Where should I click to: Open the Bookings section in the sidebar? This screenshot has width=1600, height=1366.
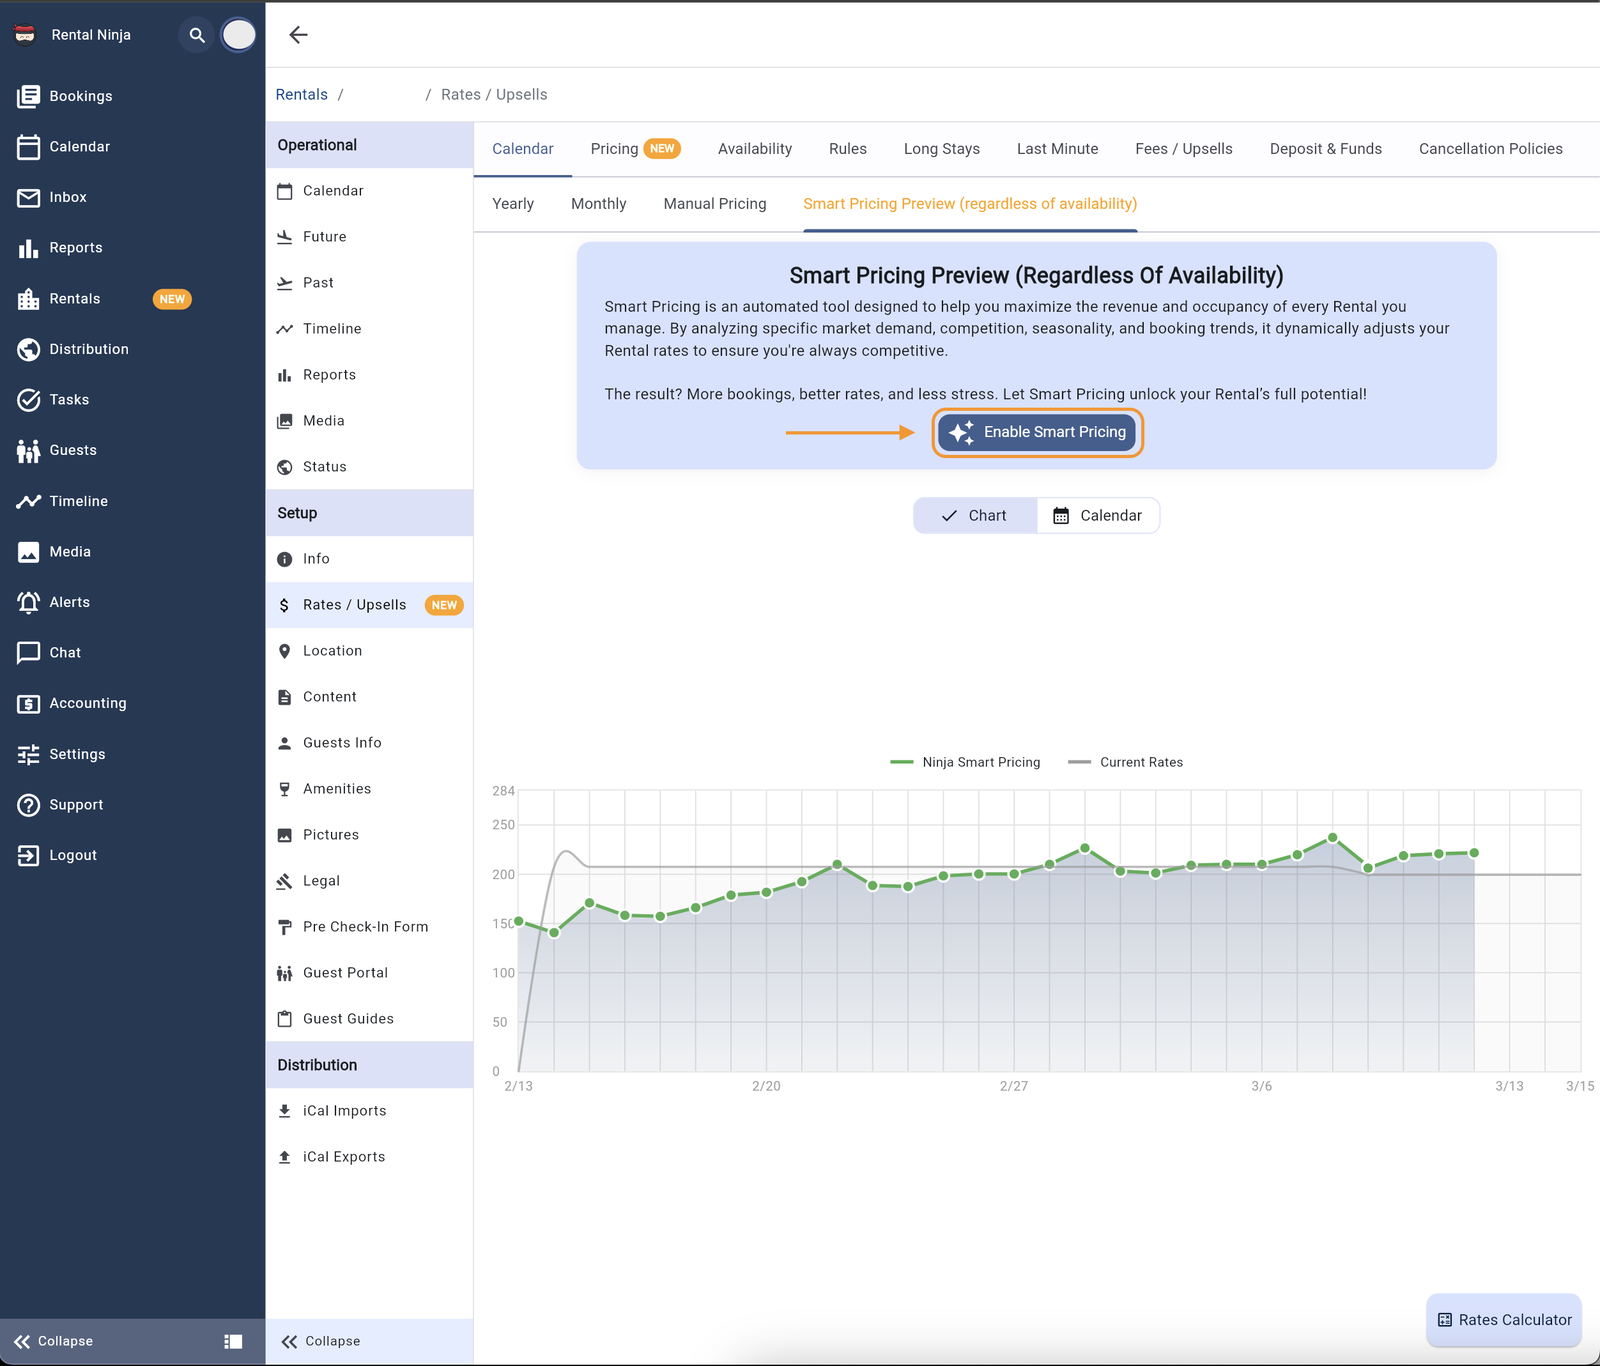[x=80, y=96]
